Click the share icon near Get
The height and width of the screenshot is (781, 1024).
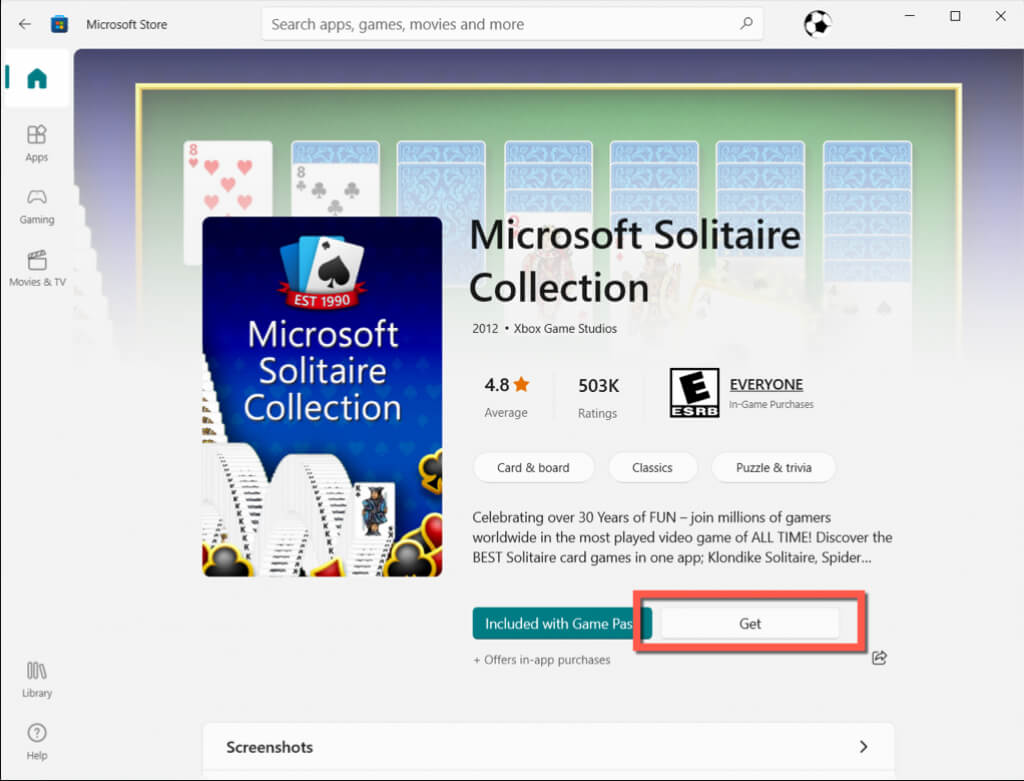879,658
